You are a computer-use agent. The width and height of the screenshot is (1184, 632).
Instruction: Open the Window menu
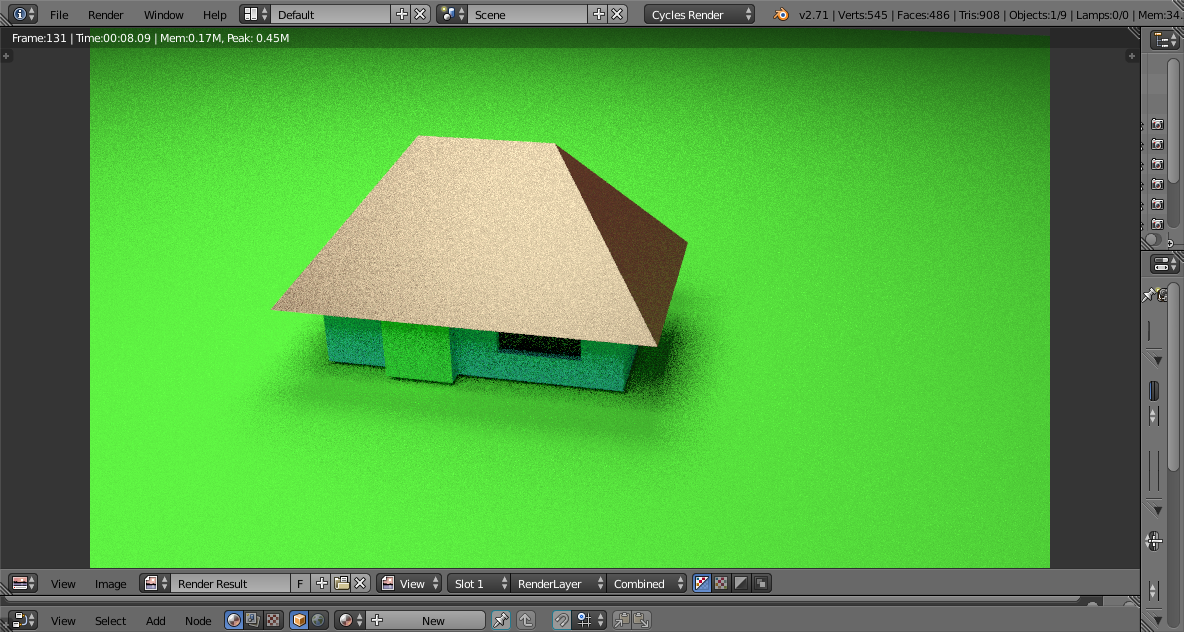click(x=163, y=15)
